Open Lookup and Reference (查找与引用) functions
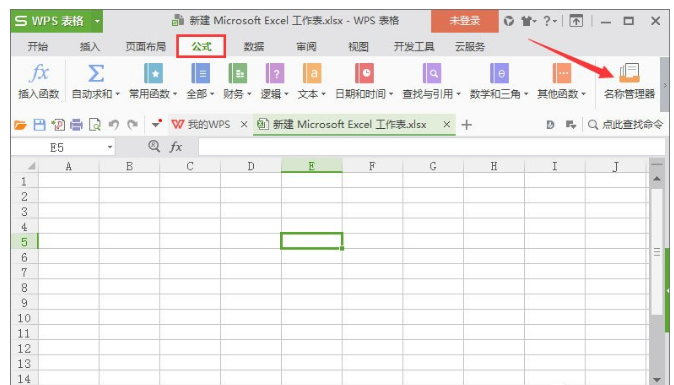The width and height of the screenshot is (674, 385). (432, 73)
